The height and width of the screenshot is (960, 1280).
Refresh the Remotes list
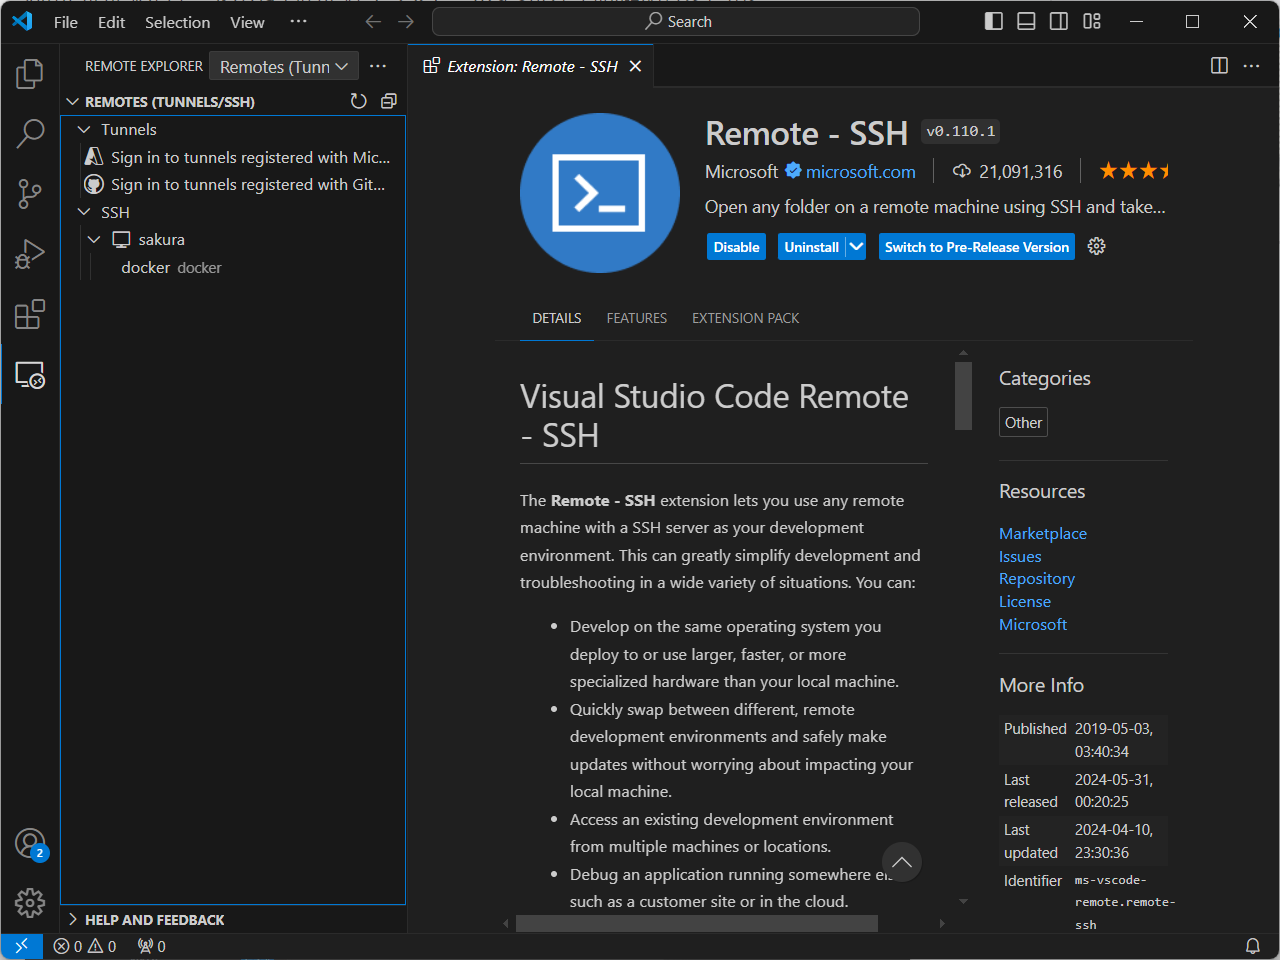(359, 101)
